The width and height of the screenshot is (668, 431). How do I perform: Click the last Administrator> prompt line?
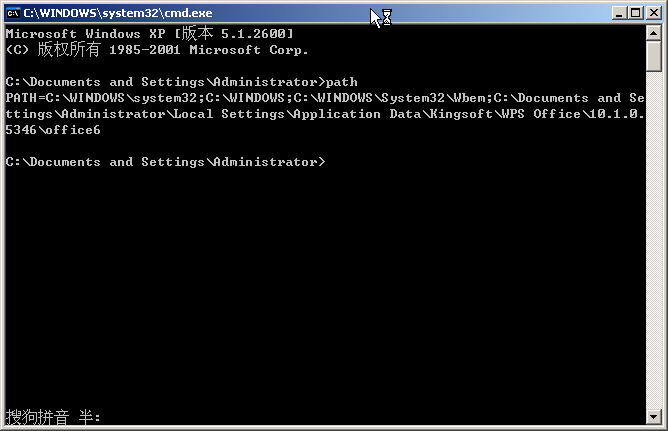pyautogui.click(x=165, y=162)
